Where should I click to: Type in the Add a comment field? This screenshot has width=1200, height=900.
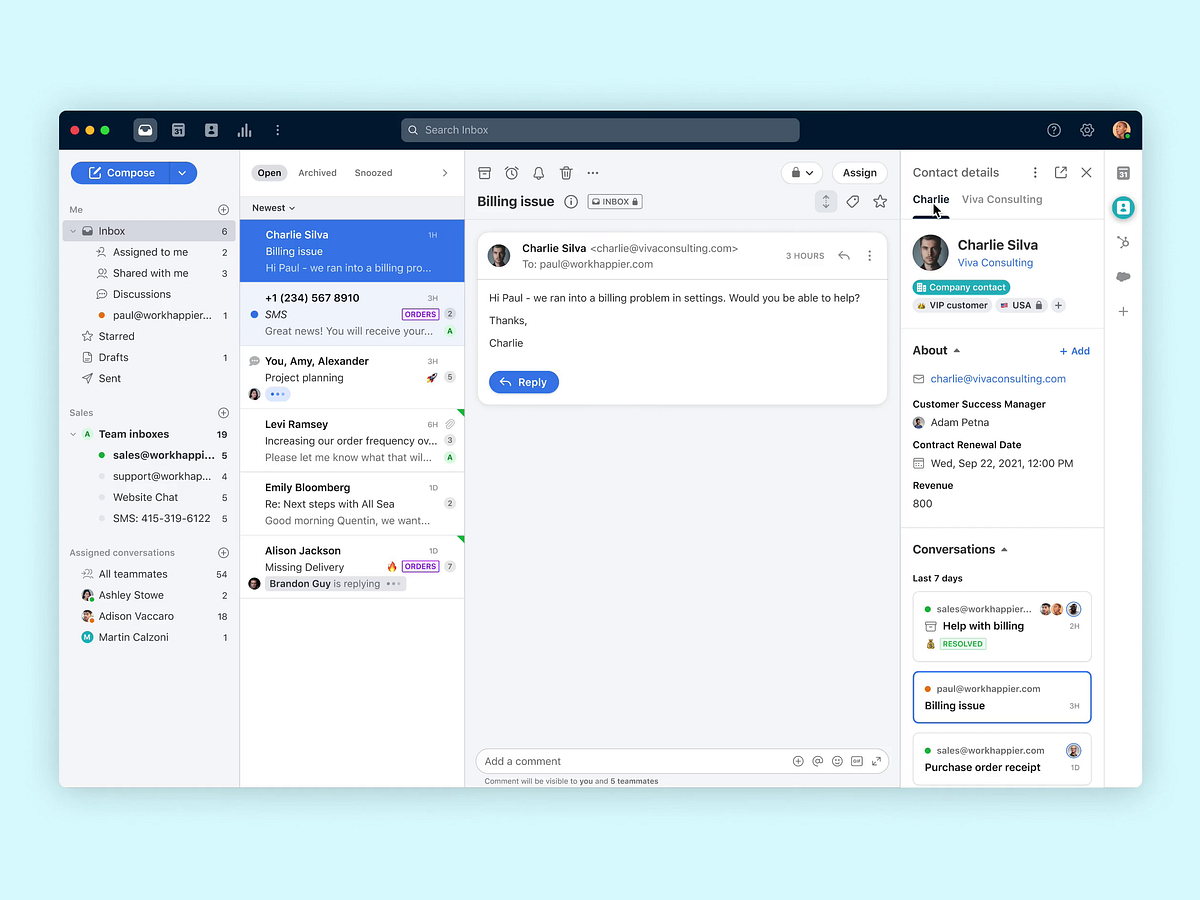(620, 761)
